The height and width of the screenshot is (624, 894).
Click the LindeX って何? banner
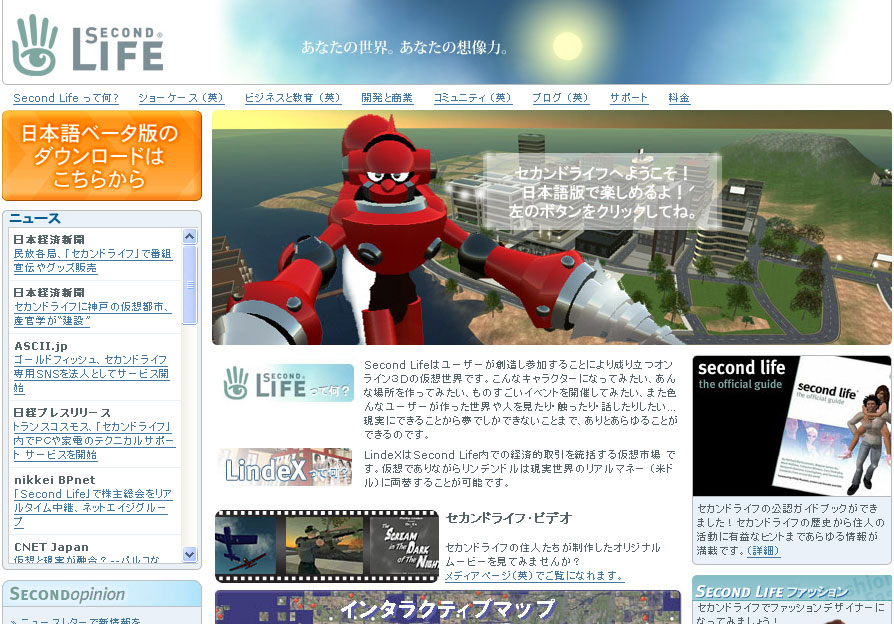tap(285, 468)
